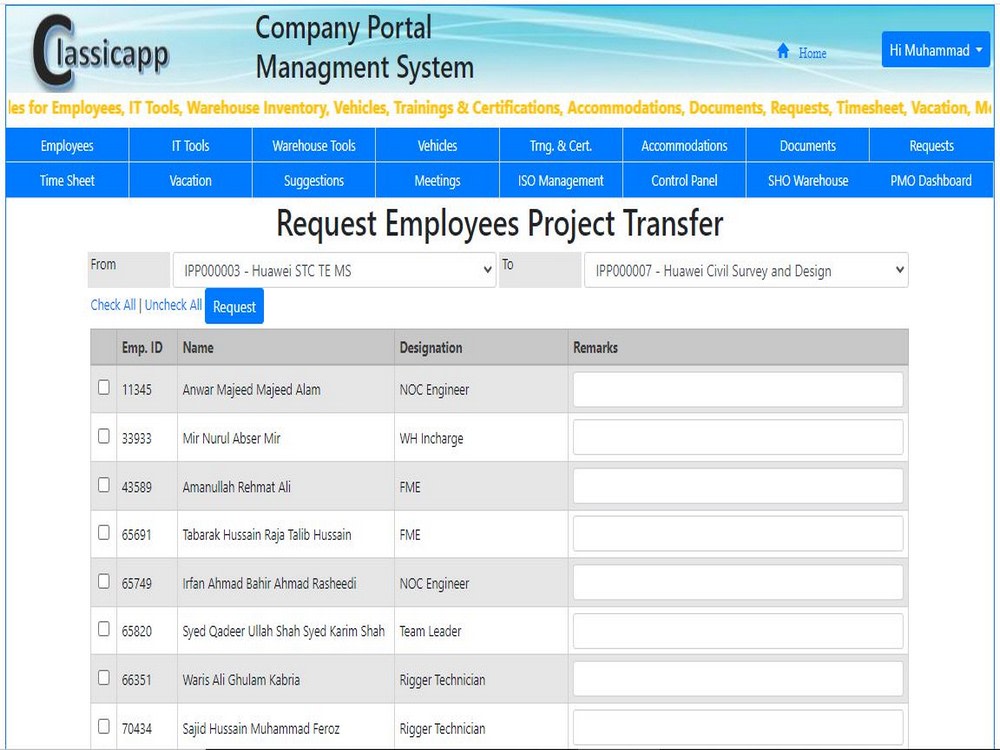
Task: Open the Vehicles menu
Action: (x=438, y=145)
